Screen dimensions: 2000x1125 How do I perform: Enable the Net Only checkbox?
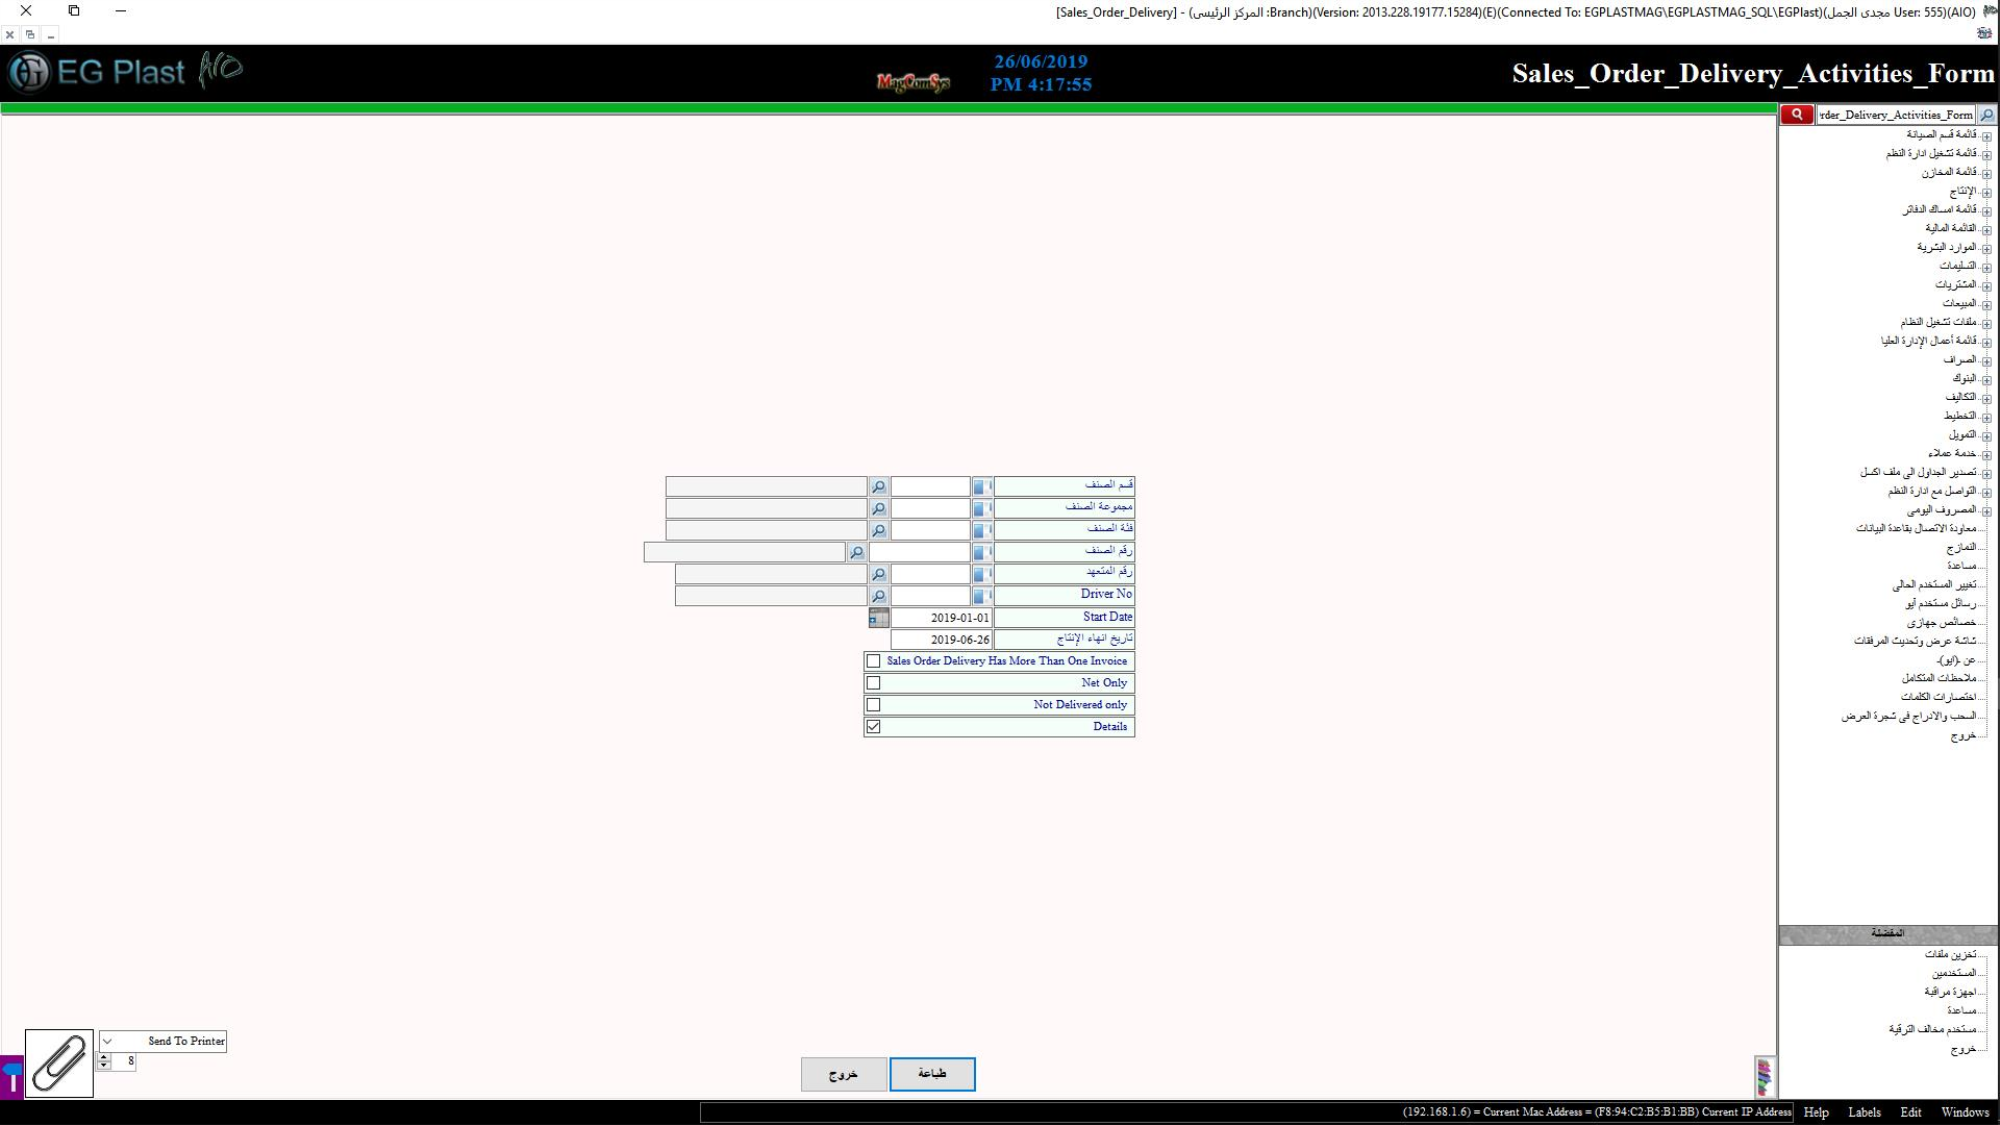874,684
